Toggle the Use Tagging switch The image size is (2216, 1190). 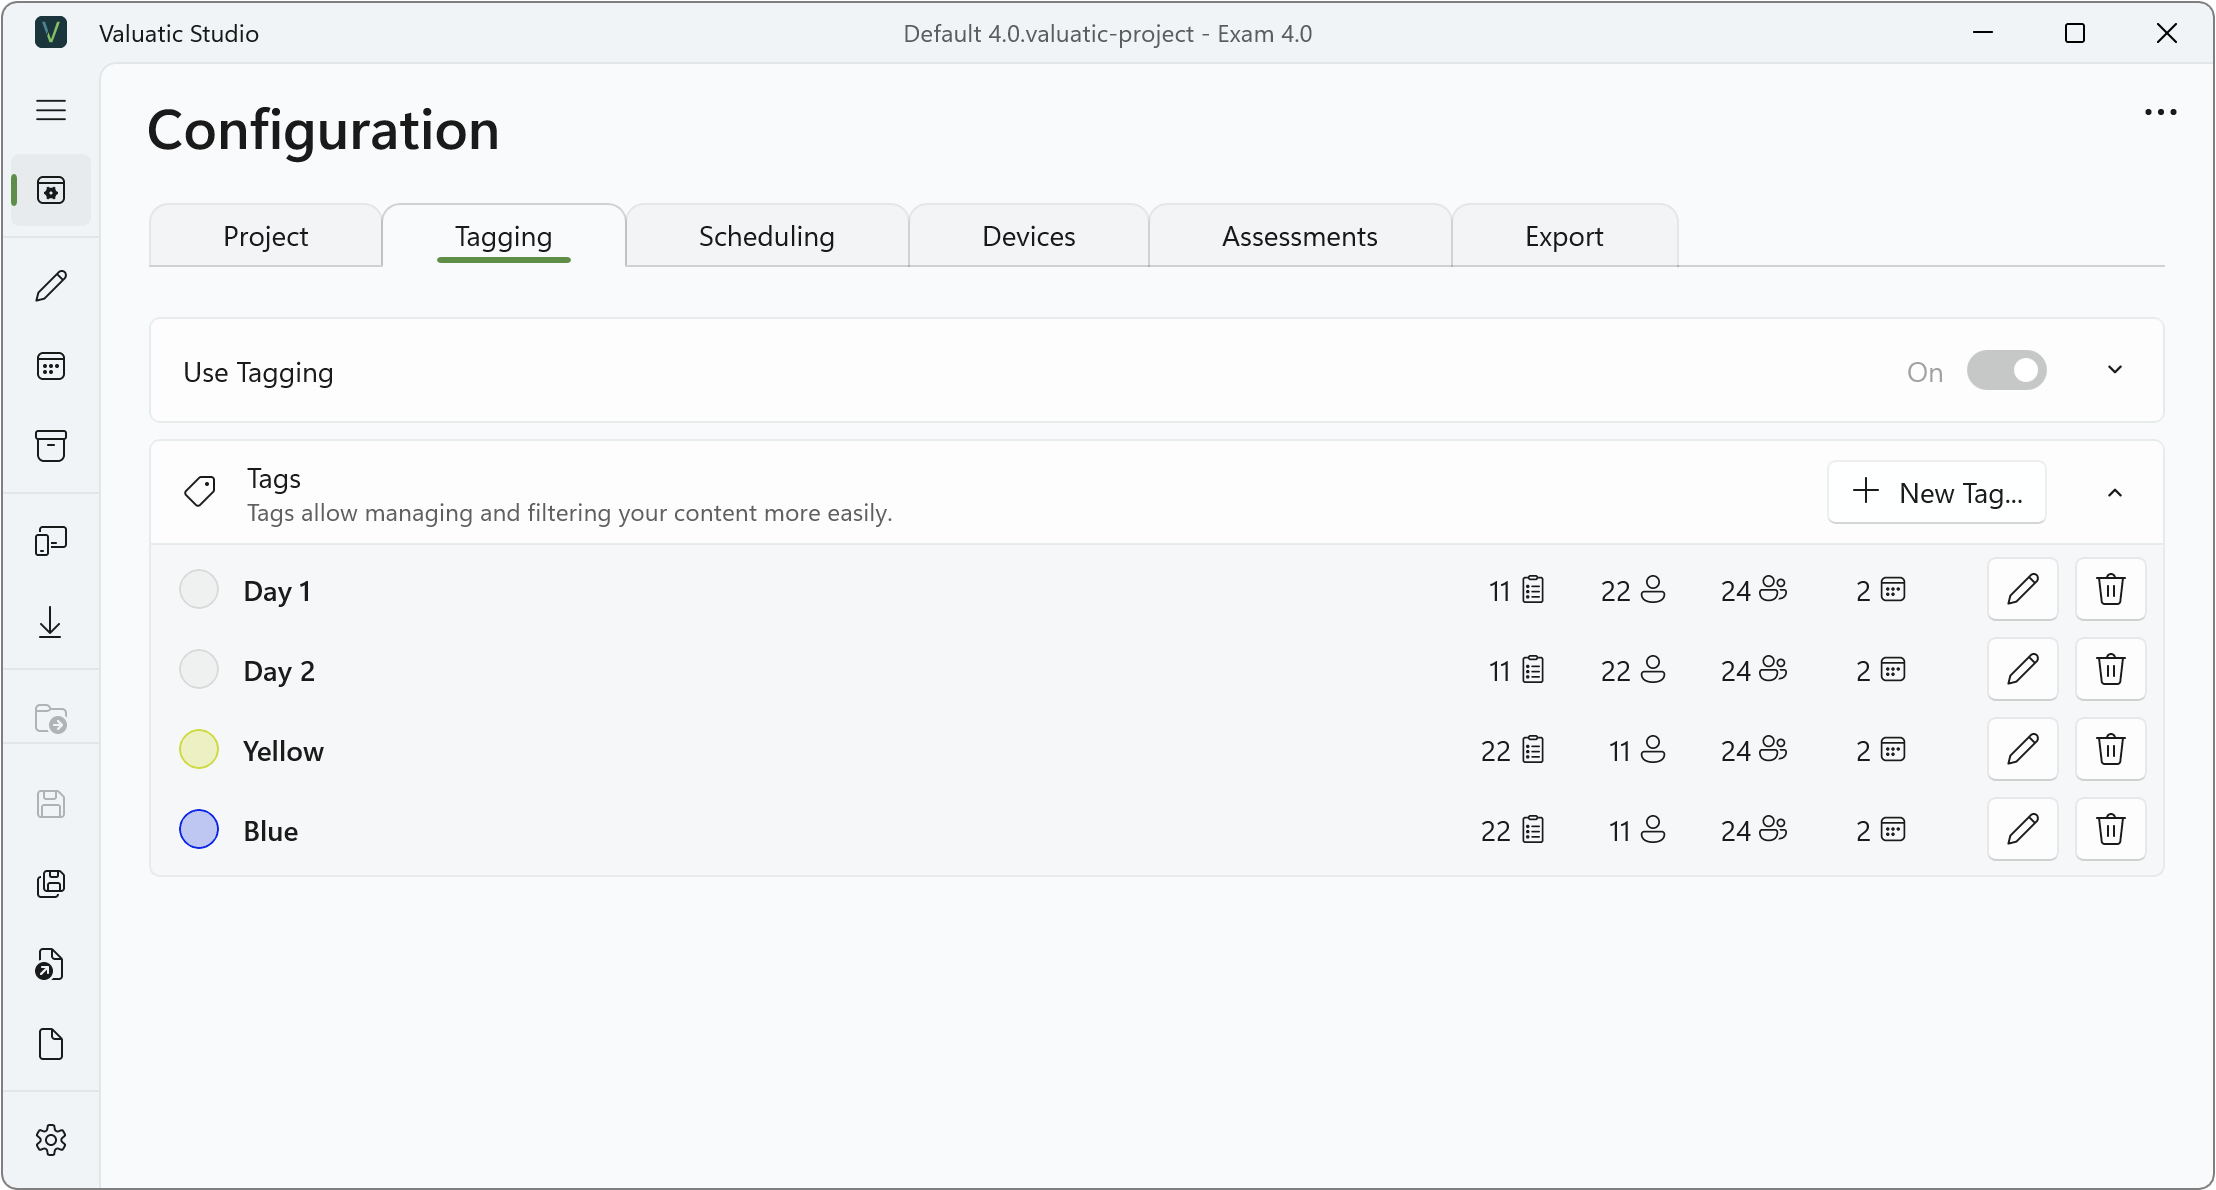point(2006,371)
